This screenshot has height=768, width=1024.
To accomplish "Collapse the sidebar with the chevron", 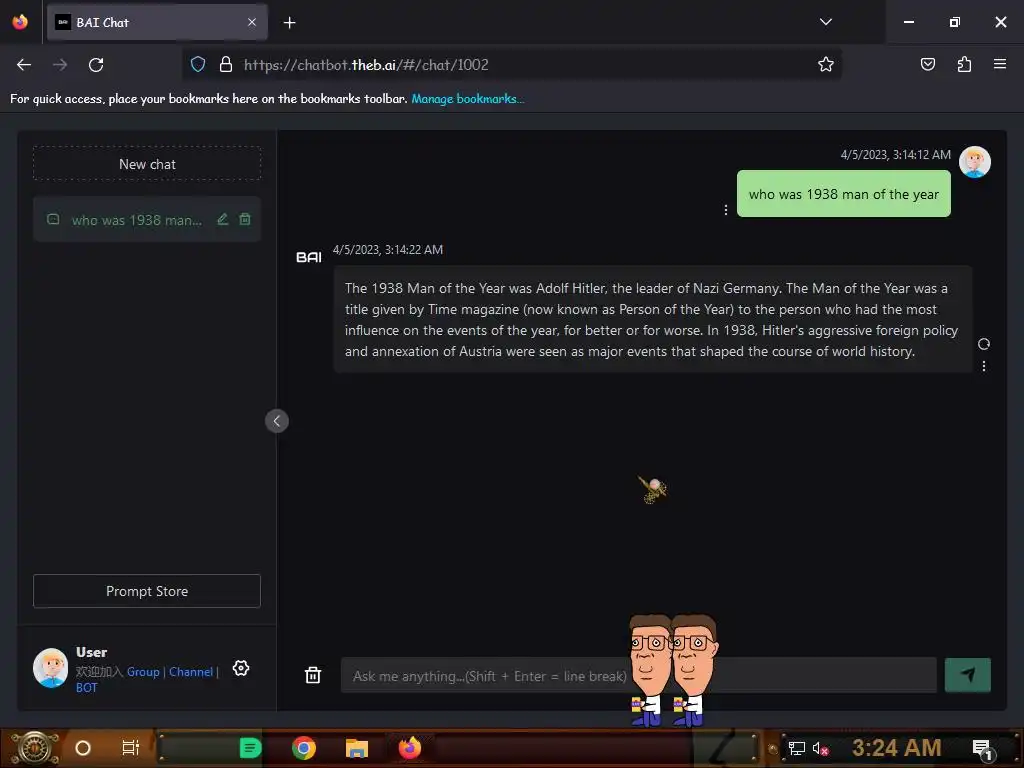I will [277, 421].
